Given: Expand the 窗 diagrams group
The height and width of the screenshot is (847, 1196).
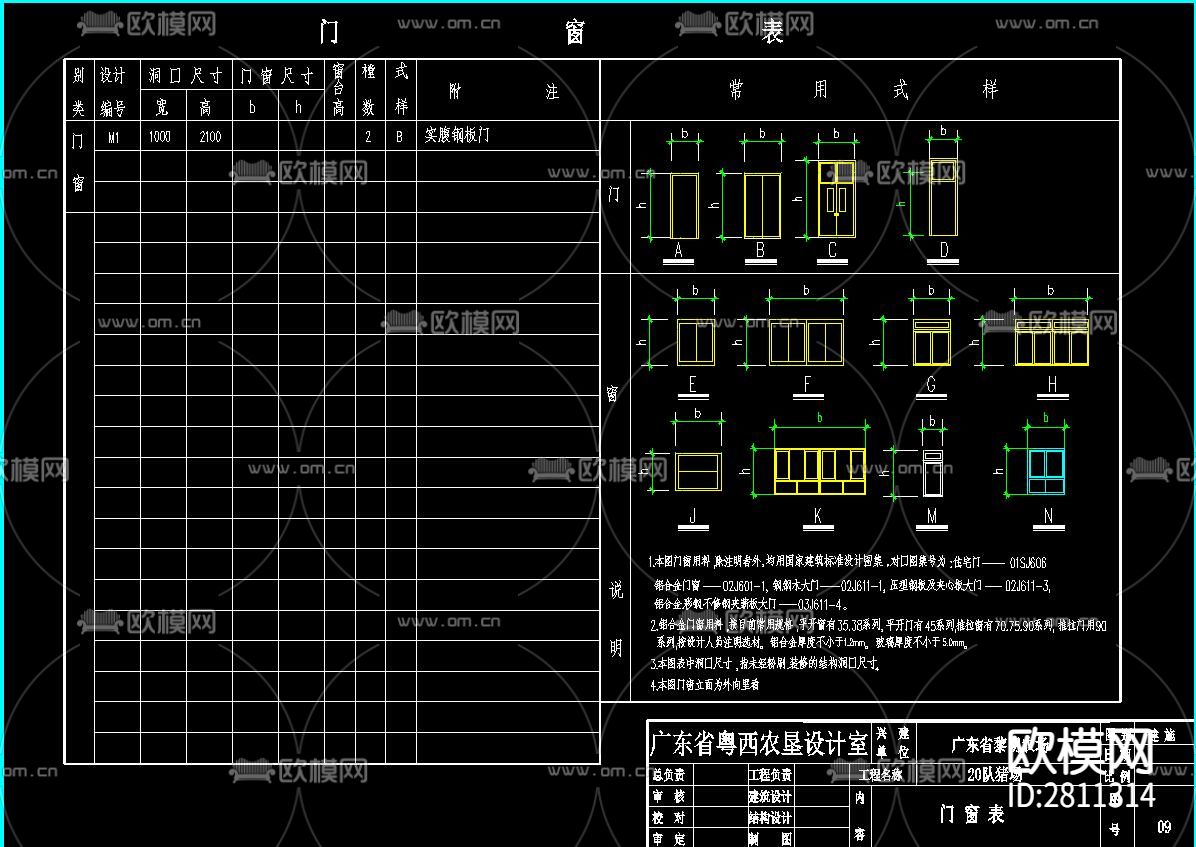Looking at the screenshot, I should tap(613, 395).
